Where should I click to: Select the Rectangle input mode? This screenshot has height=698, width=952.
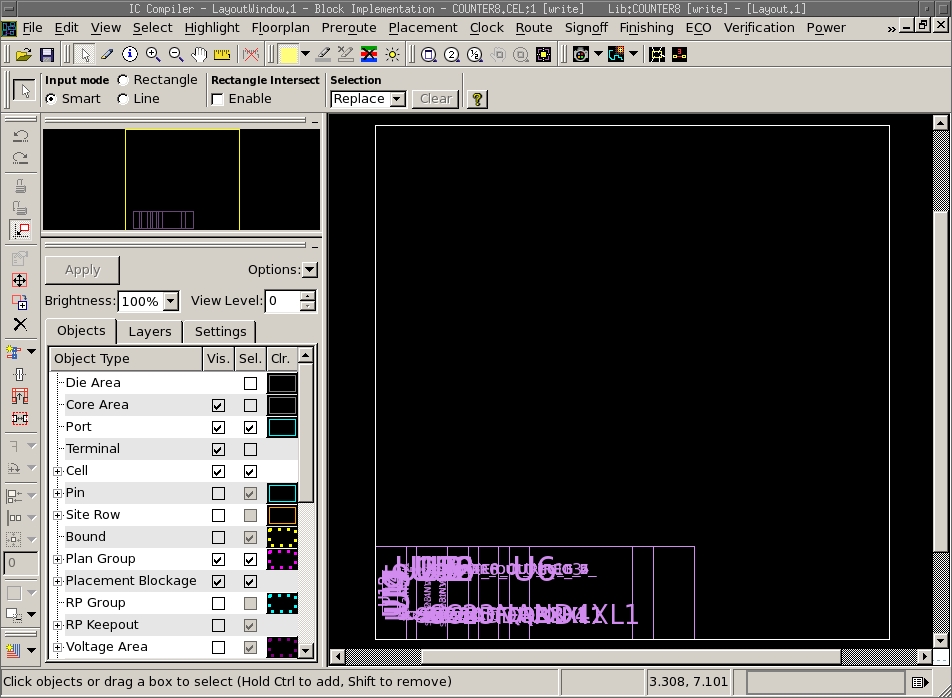[x=123, y=80]
